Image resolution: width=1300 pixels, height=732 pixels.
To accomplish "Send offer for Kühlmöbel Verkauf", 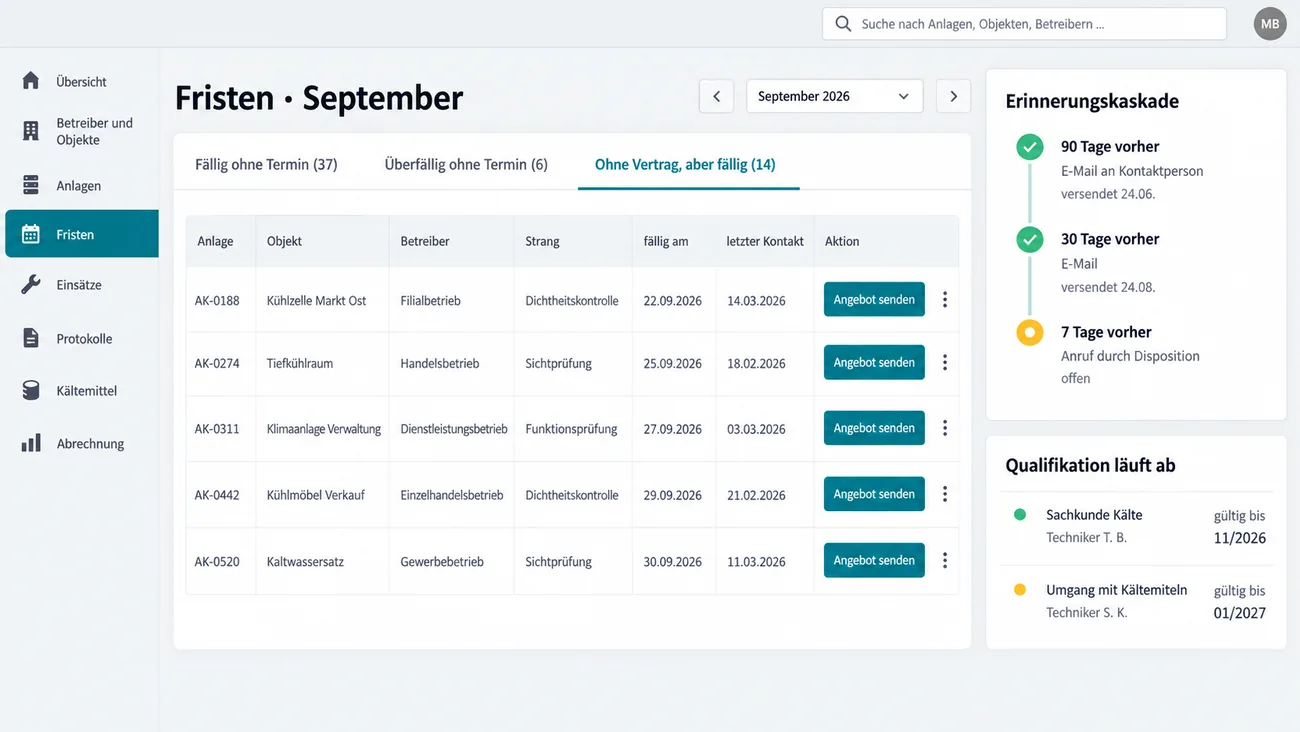I will coord(874,494).
